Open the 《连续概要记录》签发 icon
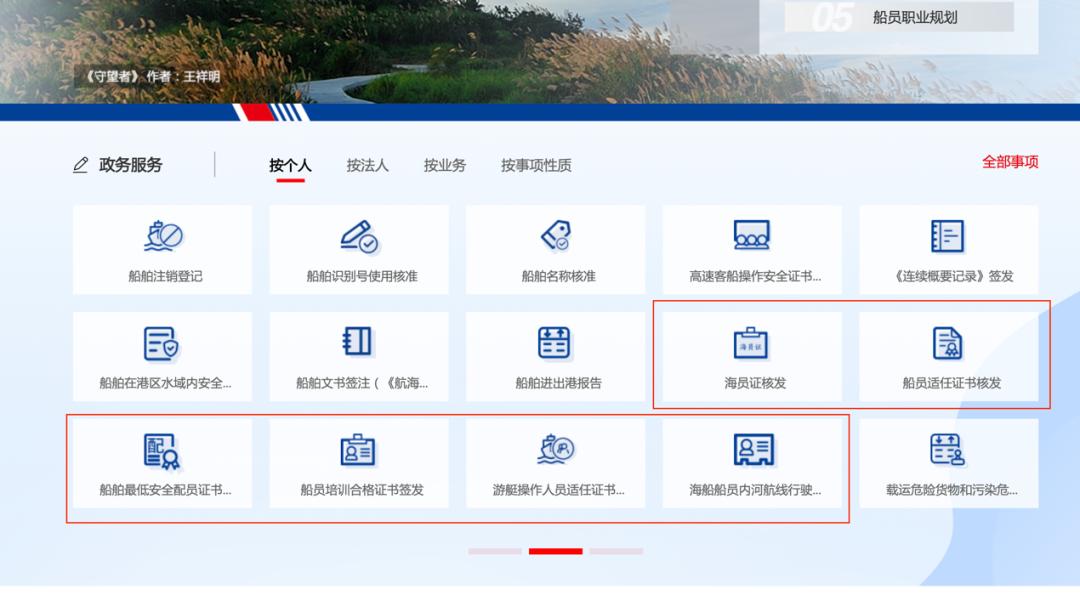 [x=947, y=237]
